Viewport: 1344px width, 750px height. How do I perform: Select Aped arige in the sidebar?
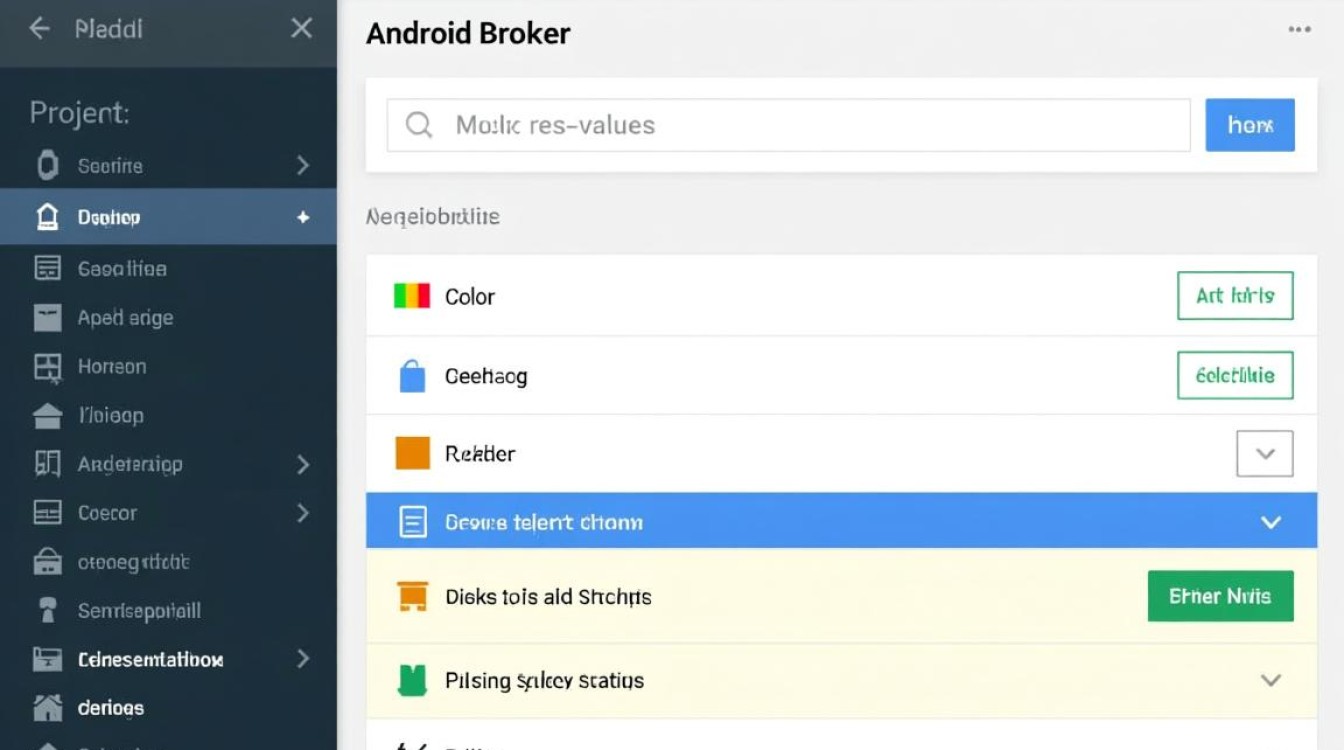125,318
